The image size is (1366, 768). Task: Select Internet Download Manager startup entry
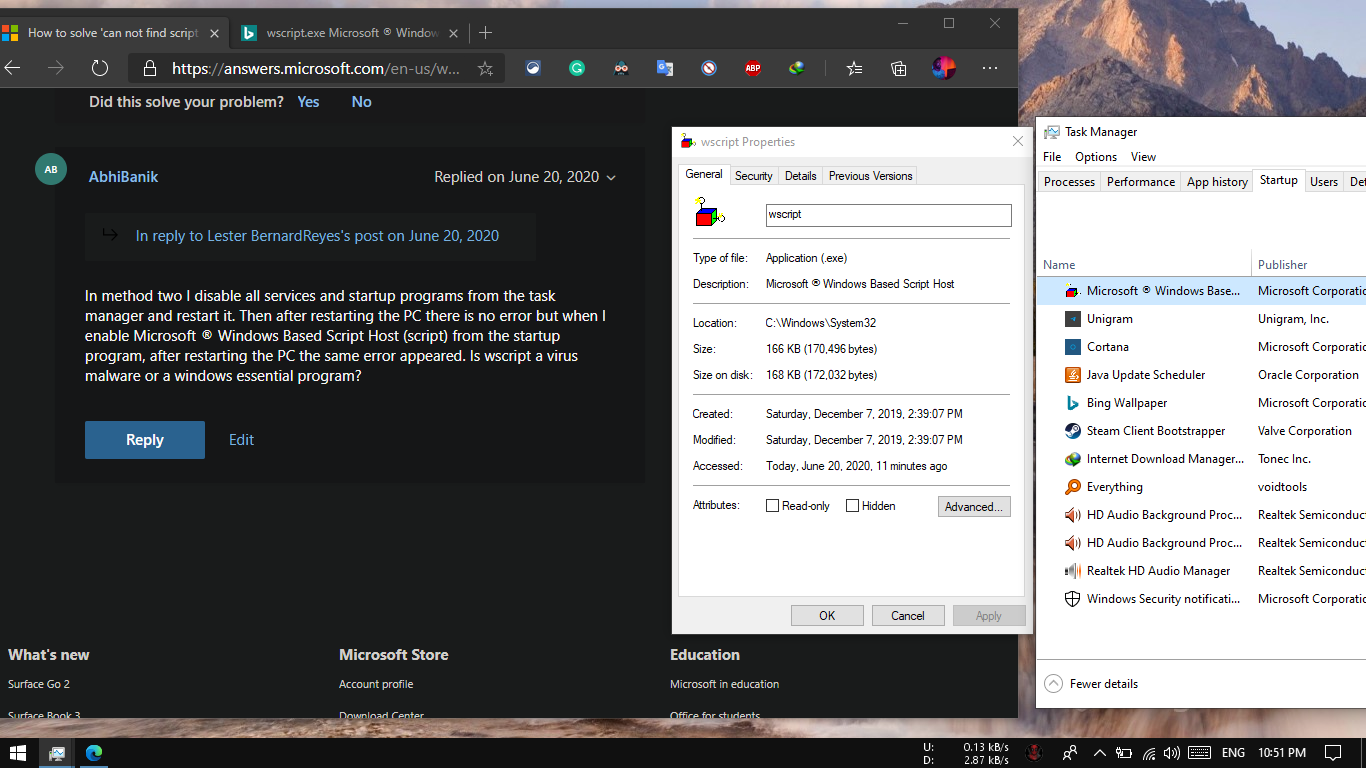[x=1201, y=459]
